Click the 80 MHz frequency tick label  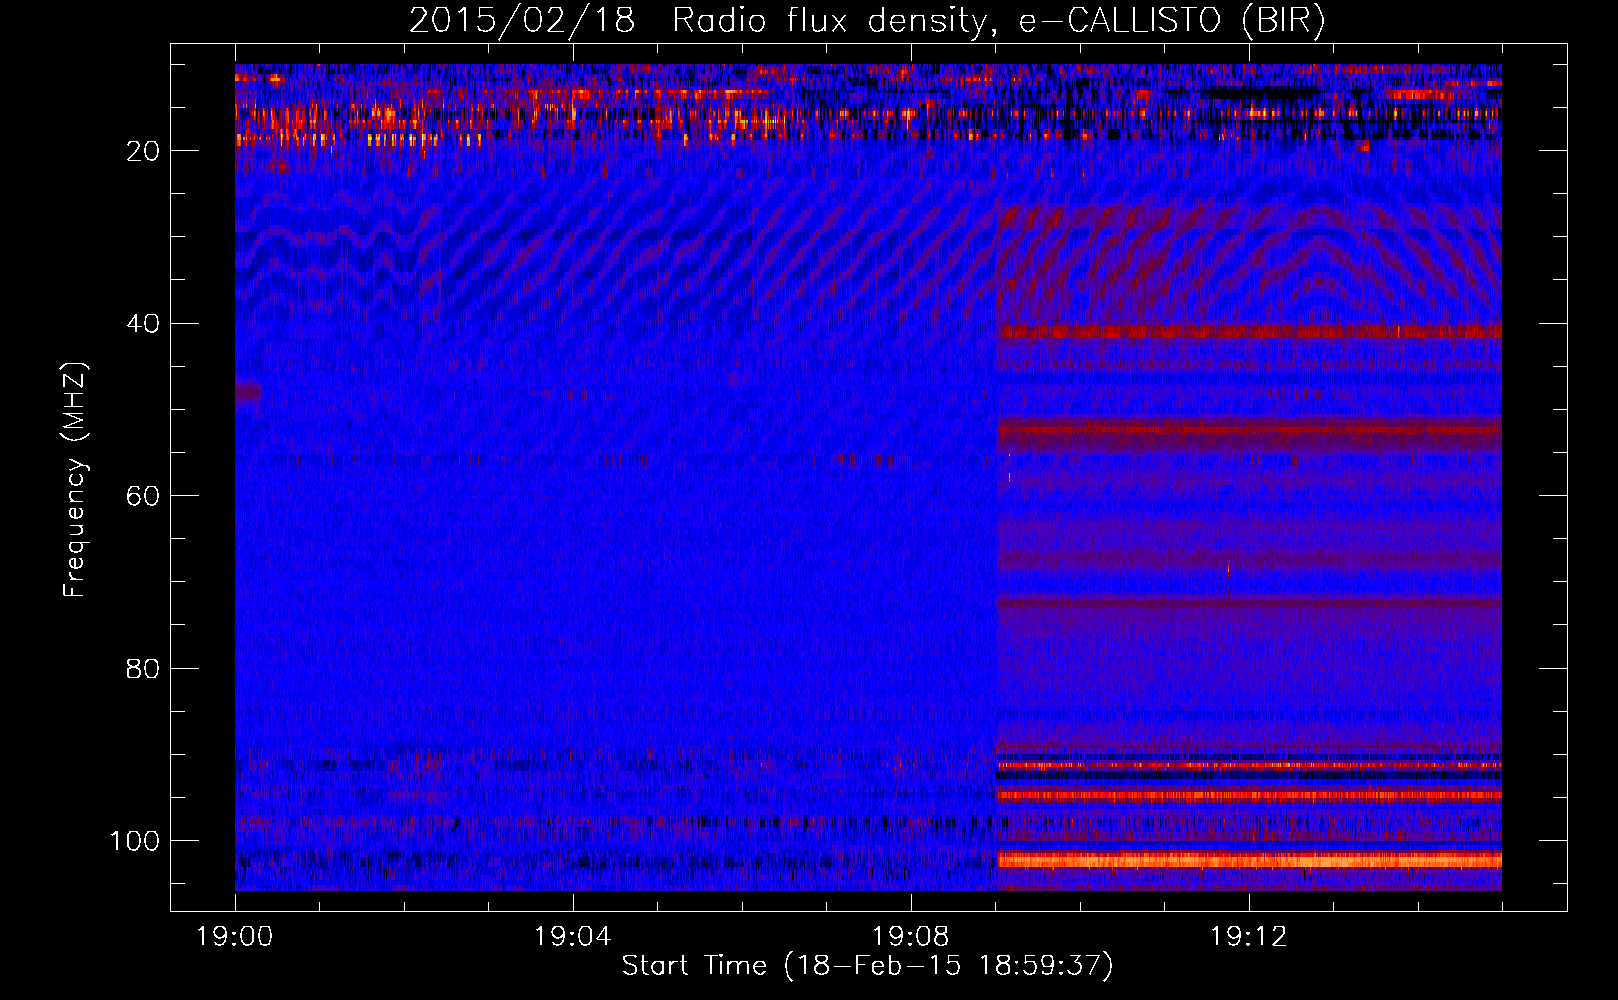coord(143,669)
